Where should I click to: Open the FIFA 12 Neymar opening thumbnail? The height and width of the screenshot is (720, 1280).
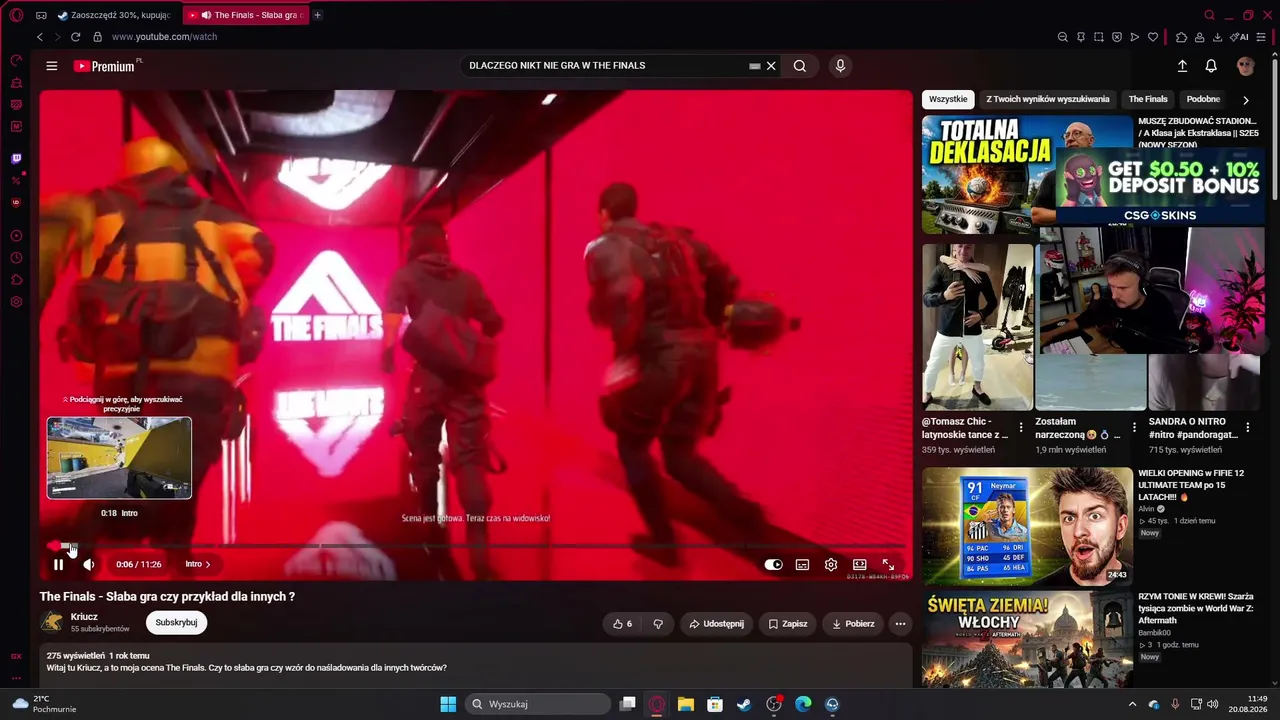click(x=1027, y=526)
